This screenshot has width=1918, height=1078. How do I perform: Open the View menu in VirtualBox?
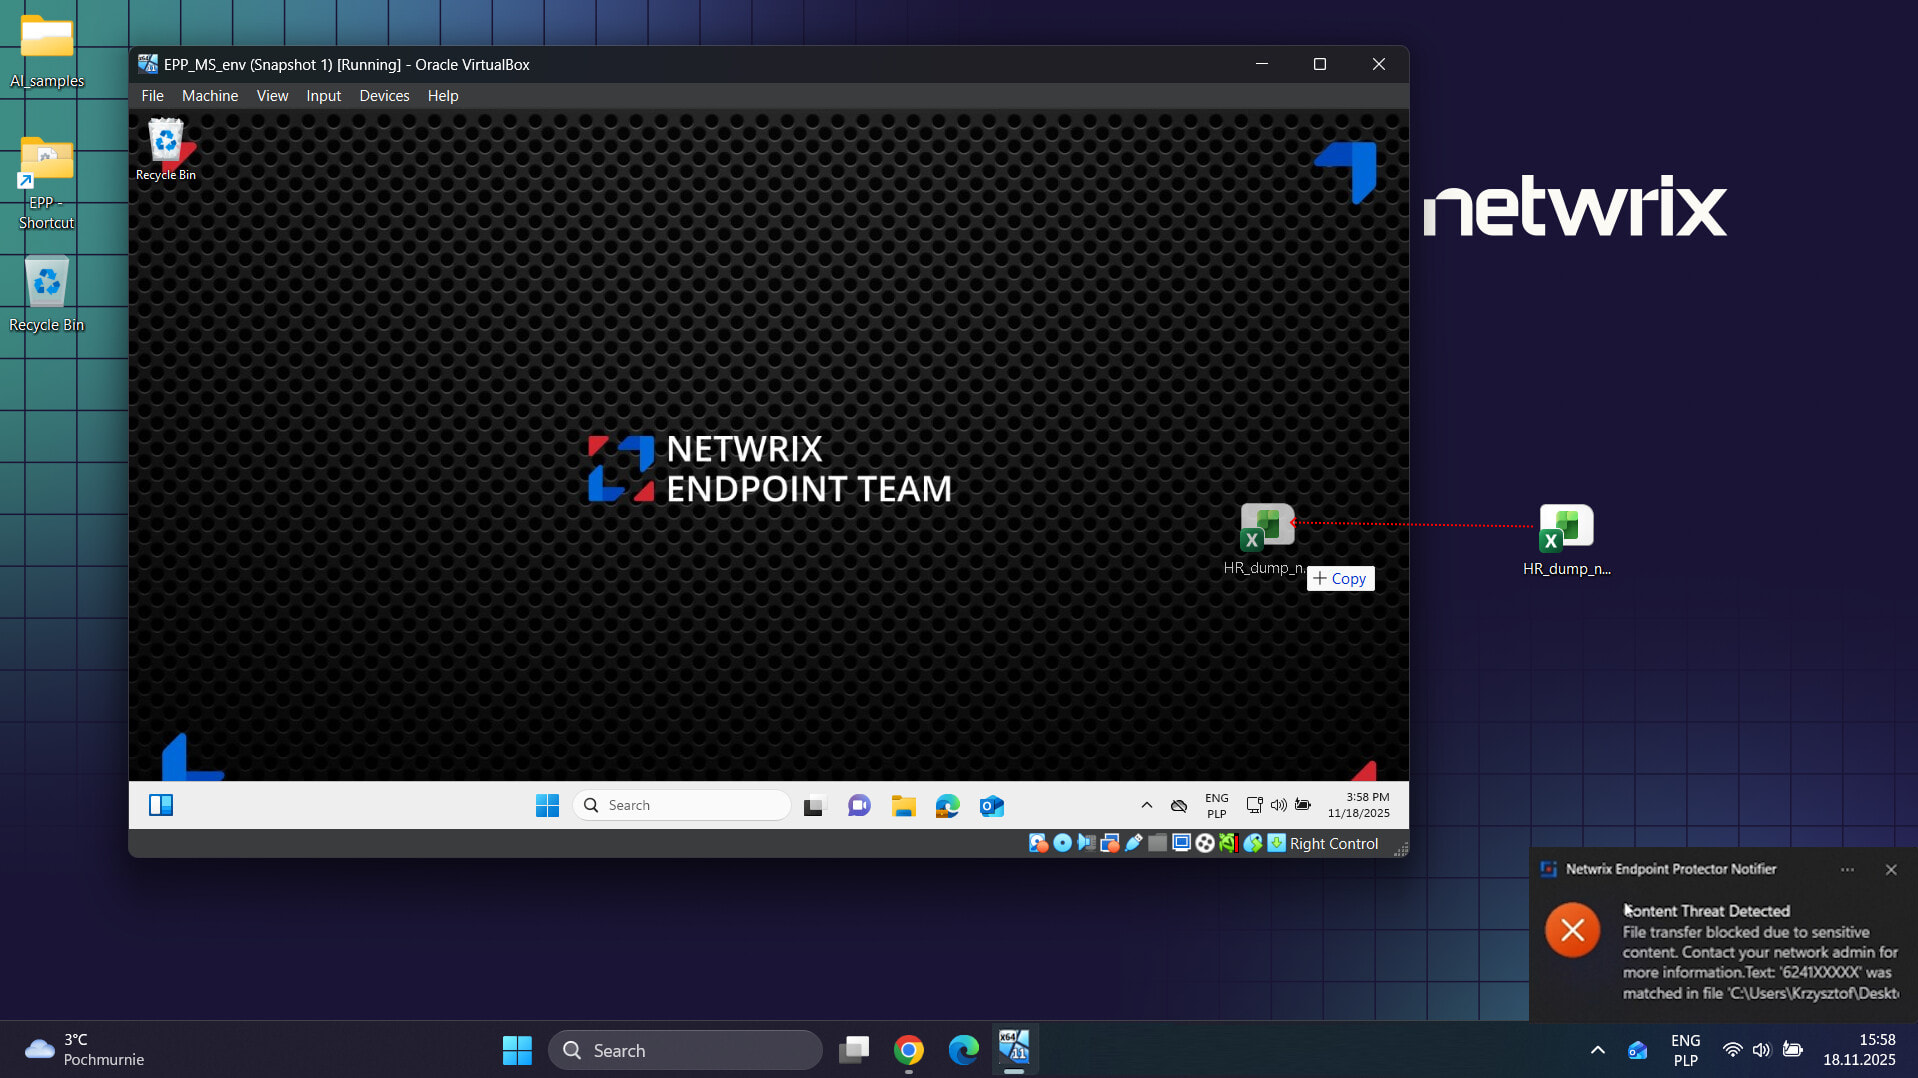point(272,96)
